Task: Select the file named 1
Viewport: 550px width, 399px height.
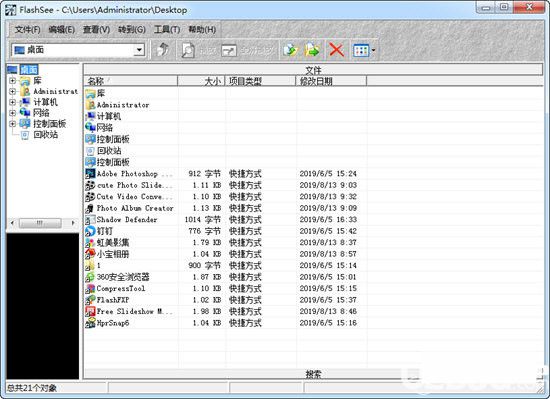Action: point(99,265)
